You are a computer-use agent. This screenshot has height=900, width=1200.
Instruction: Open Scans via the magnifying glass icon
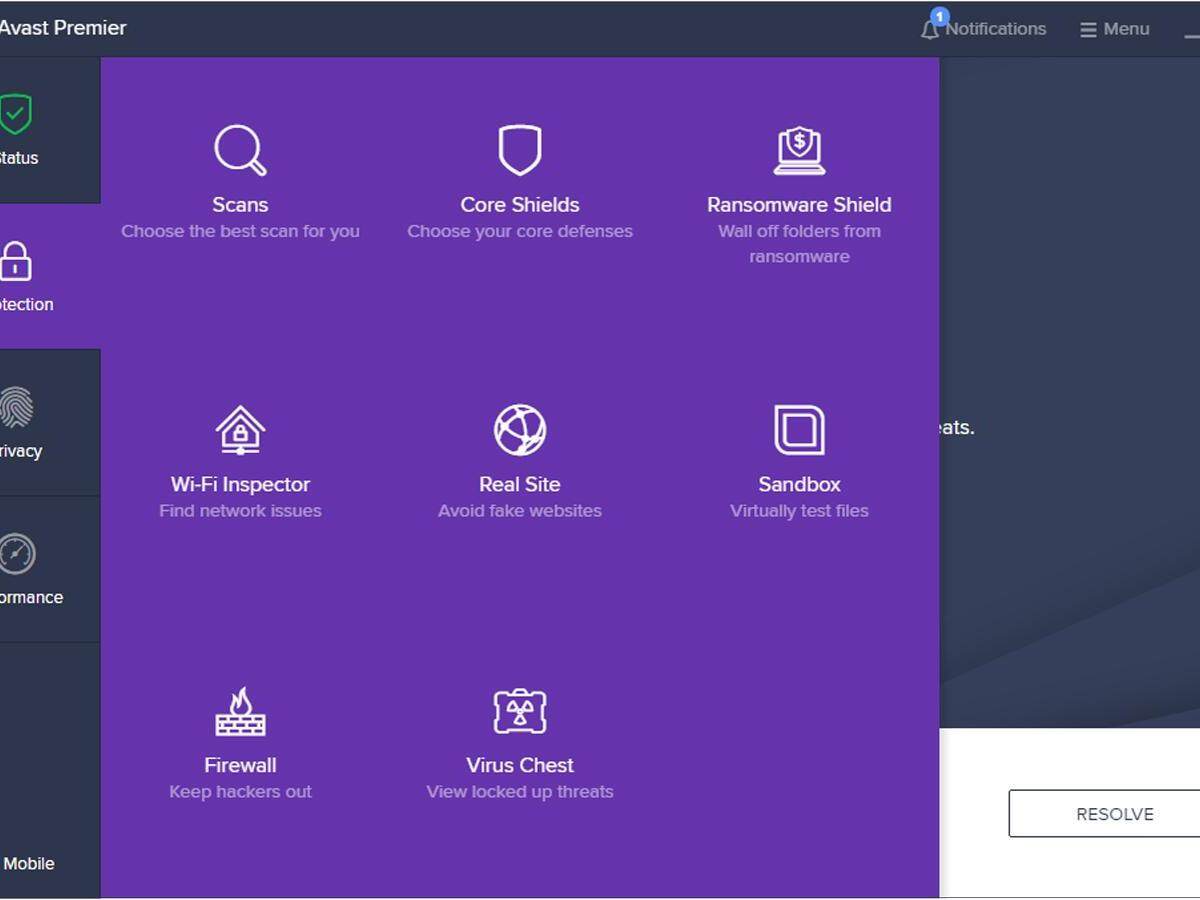(x=240, y=150)
